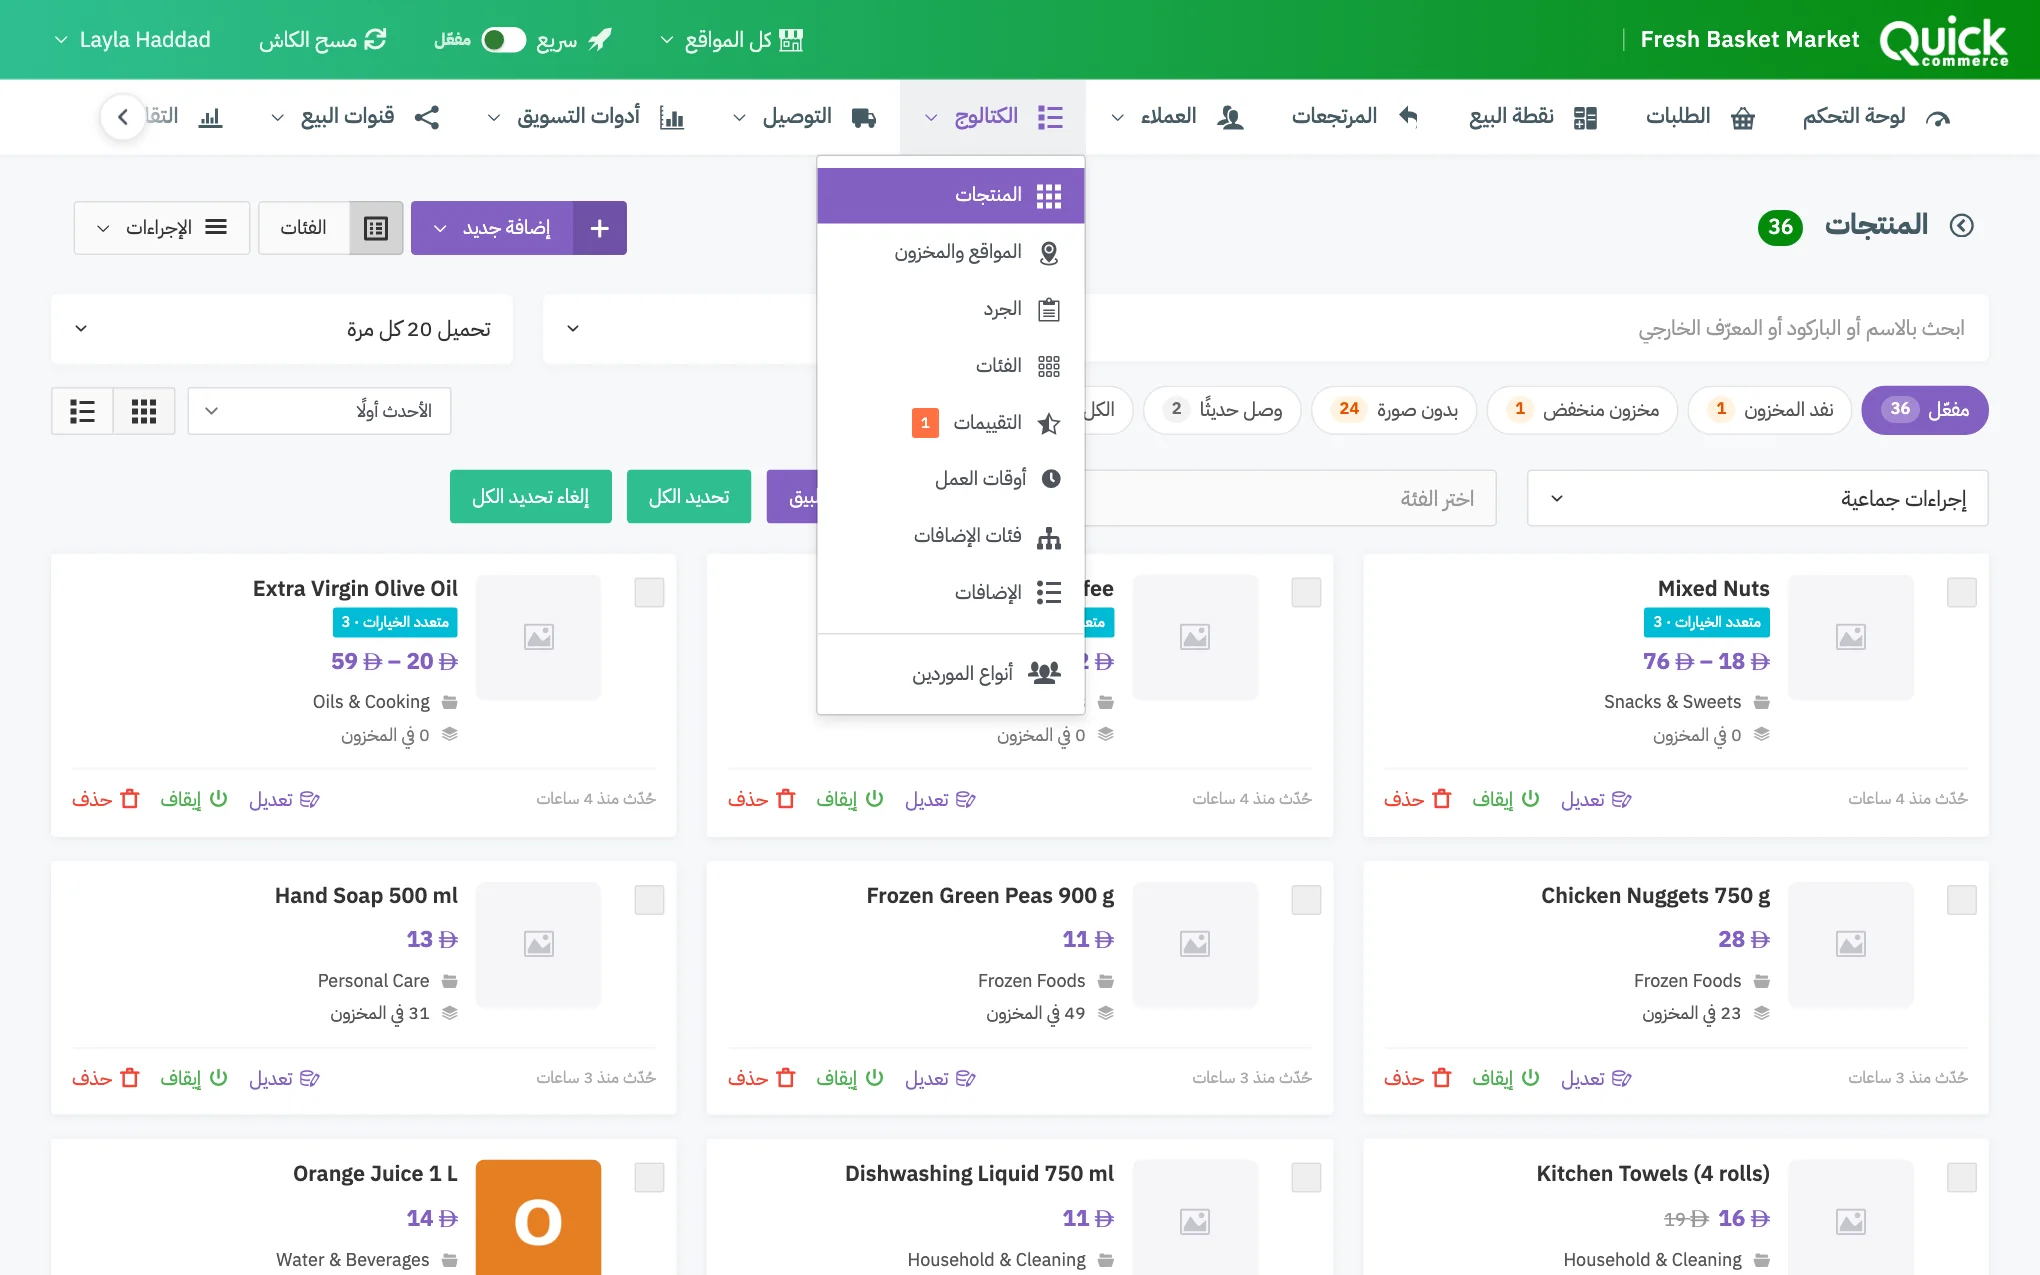Expand the كل المواقع location selector
The width and height of the screenshot is (2040, 1275).
pos(732,40)
